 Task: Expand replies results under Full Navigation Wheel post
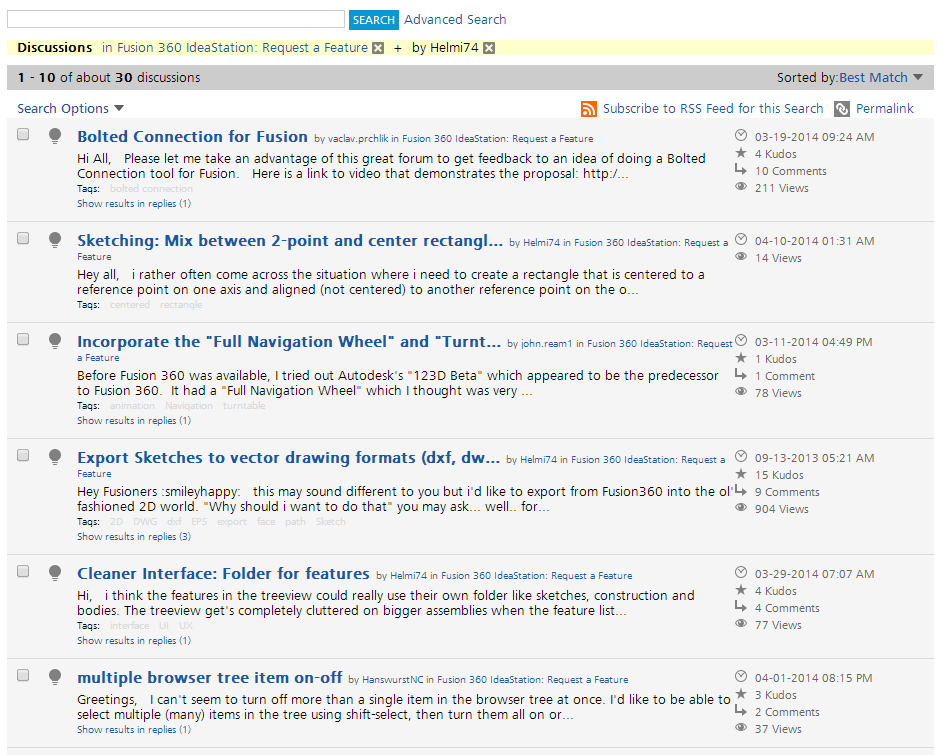point(134,420)
